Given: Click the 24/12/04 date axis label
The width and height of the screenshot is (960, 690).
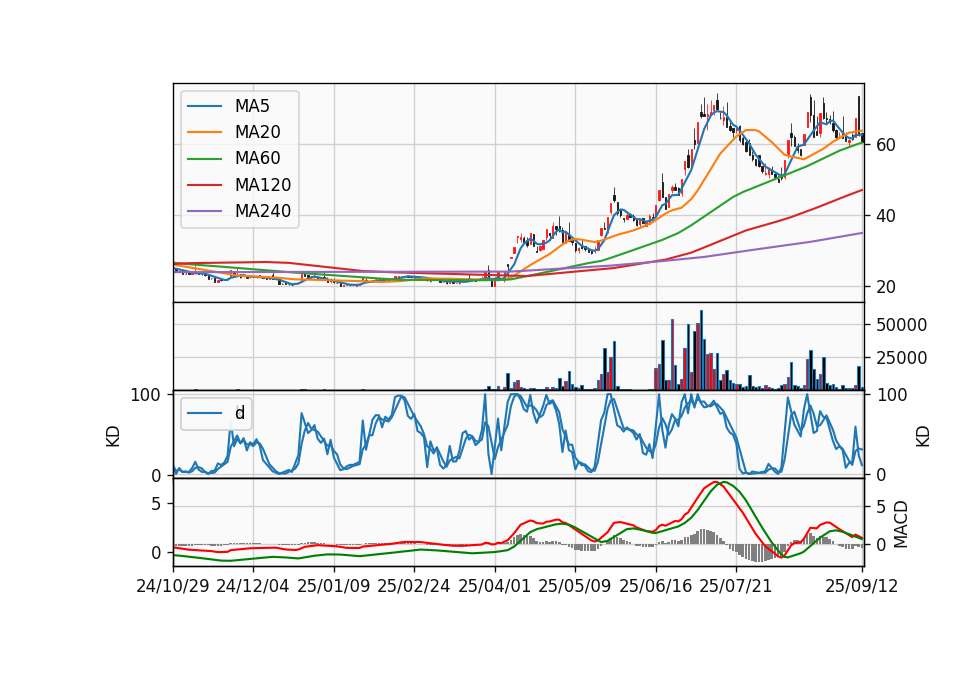Looking at the screenshot, I should 253,586.
